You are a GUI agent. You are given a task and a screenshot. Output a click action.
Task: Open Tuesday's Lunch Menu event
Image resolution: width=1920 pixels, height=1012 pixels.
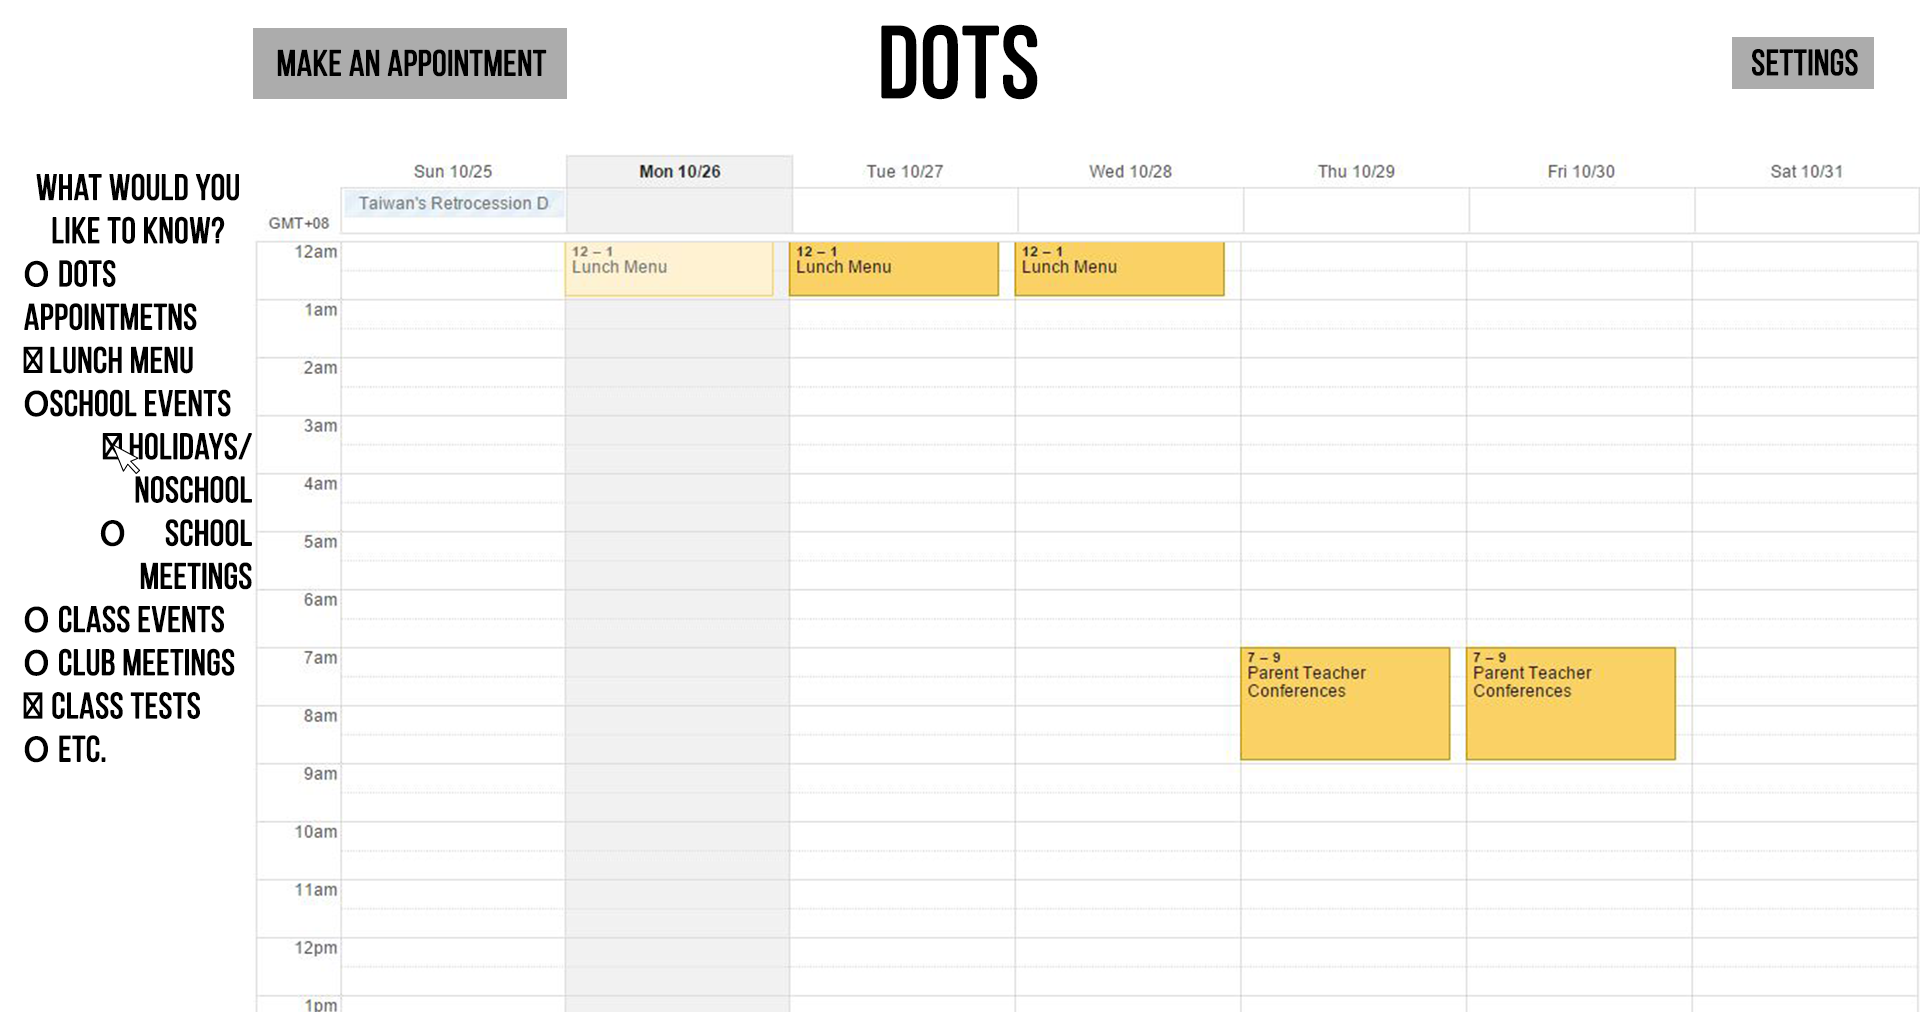[x=893, y=268]
